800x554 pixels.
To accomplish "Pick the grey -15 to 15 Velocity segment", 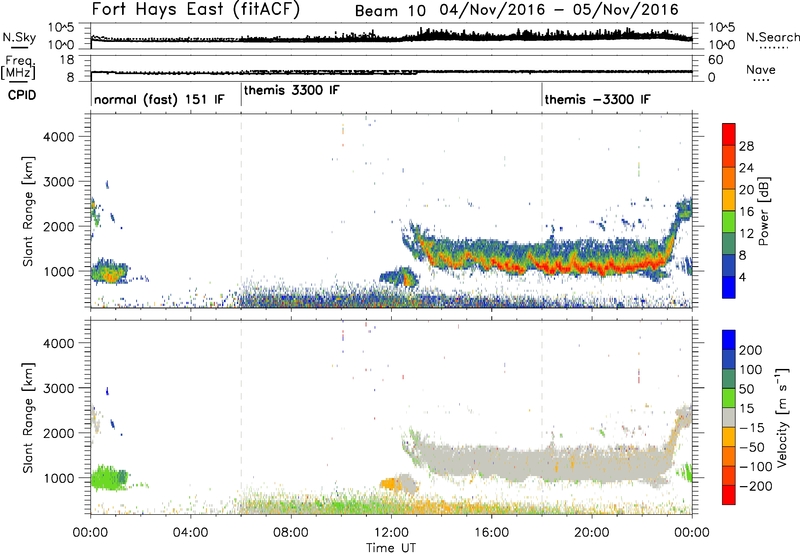I will pyautogui.click(x=729, y=417).
